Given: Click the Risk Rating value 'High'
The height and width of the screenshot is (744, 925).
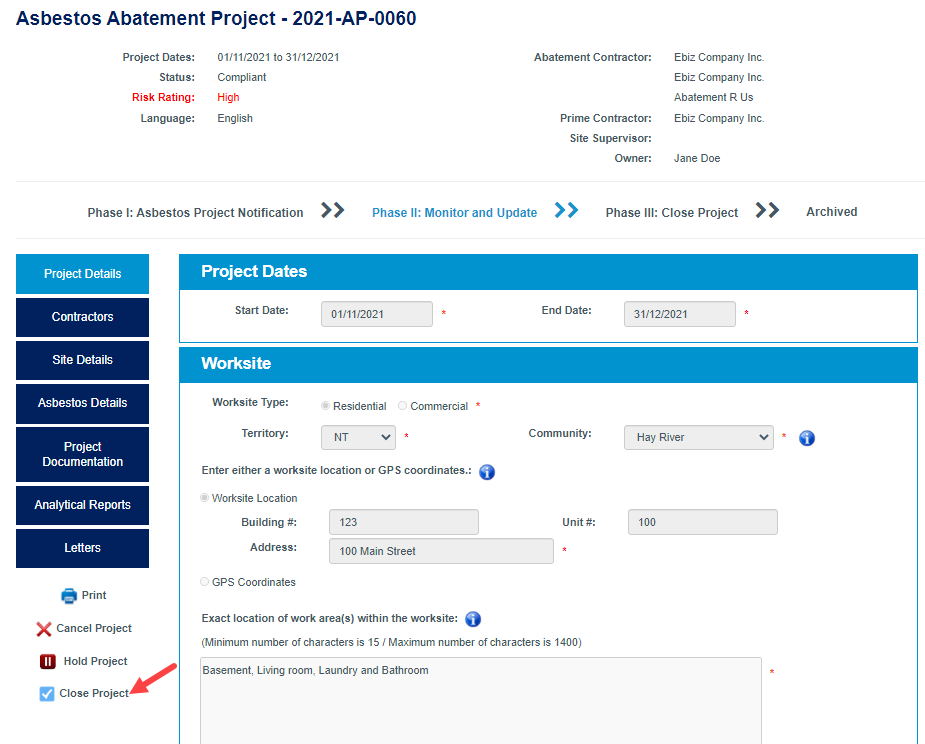Looking at the screenshot, I should pos(228,97).
